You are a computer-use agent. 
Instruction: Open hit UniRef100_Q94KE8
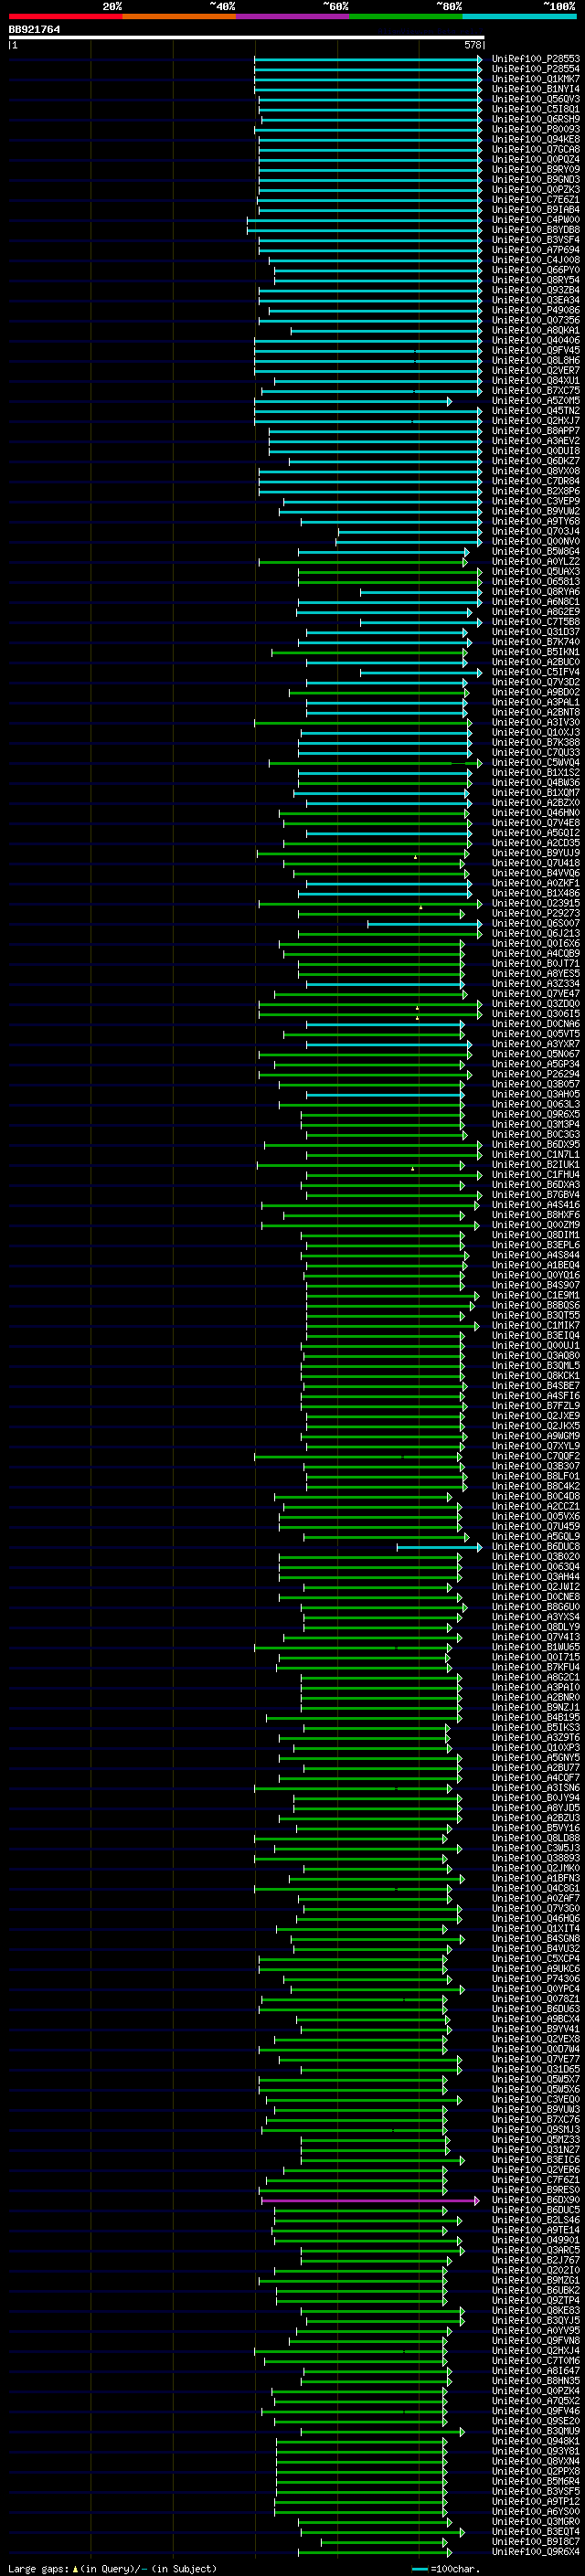pyautogui.click(x=536, y=139)
